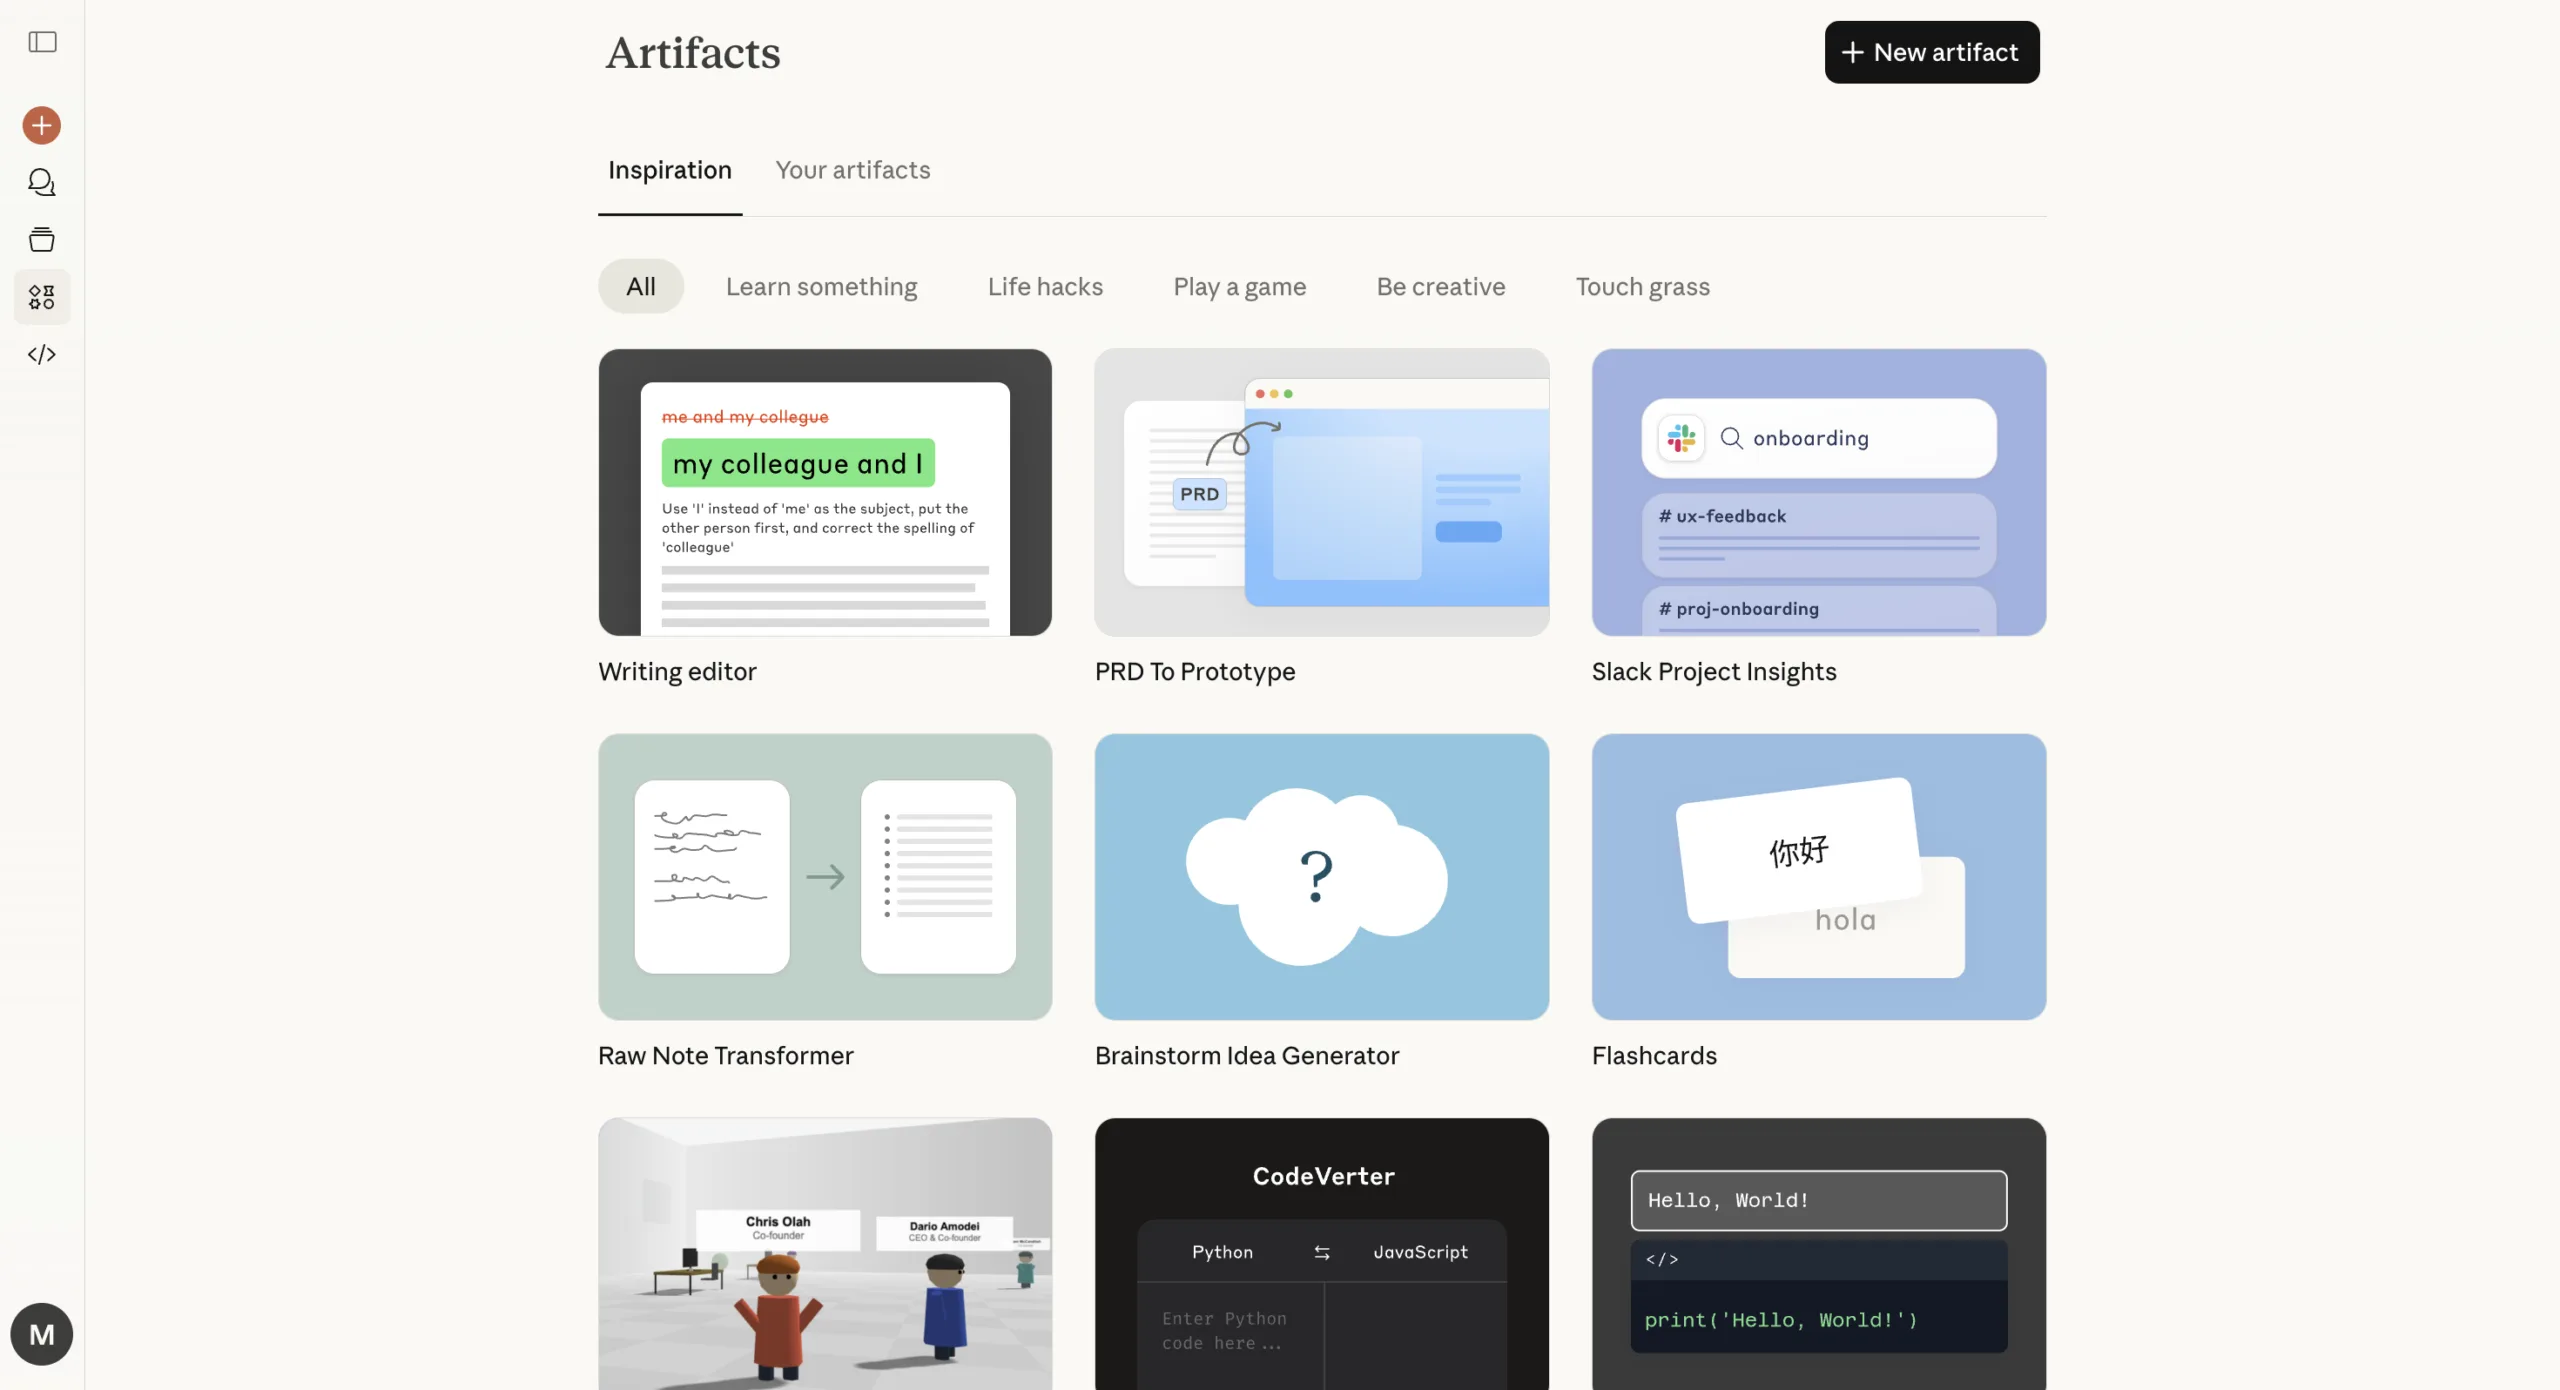The height and width of the screenshot is (1390, 2560).
Task: Start a new chat with the plus icon
Action: tap(42, 126)
